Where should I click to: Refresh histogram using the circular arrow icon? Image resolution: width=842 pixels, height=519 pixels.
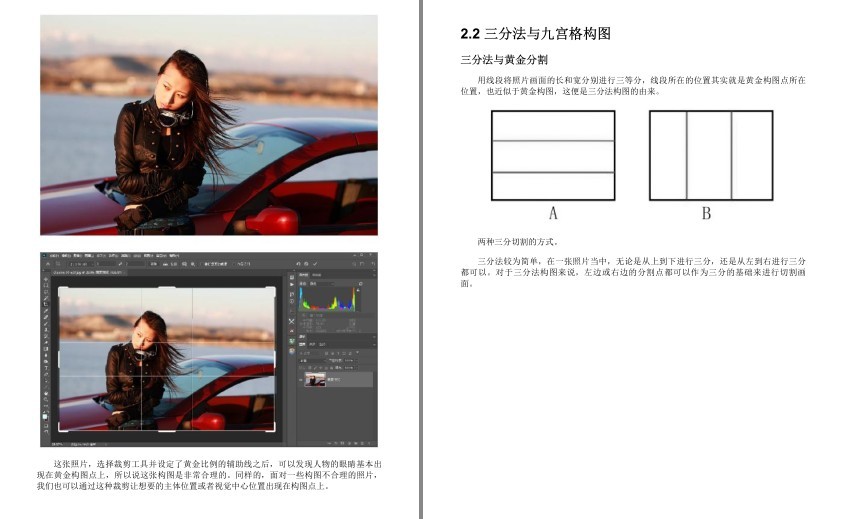pos(360,284)
